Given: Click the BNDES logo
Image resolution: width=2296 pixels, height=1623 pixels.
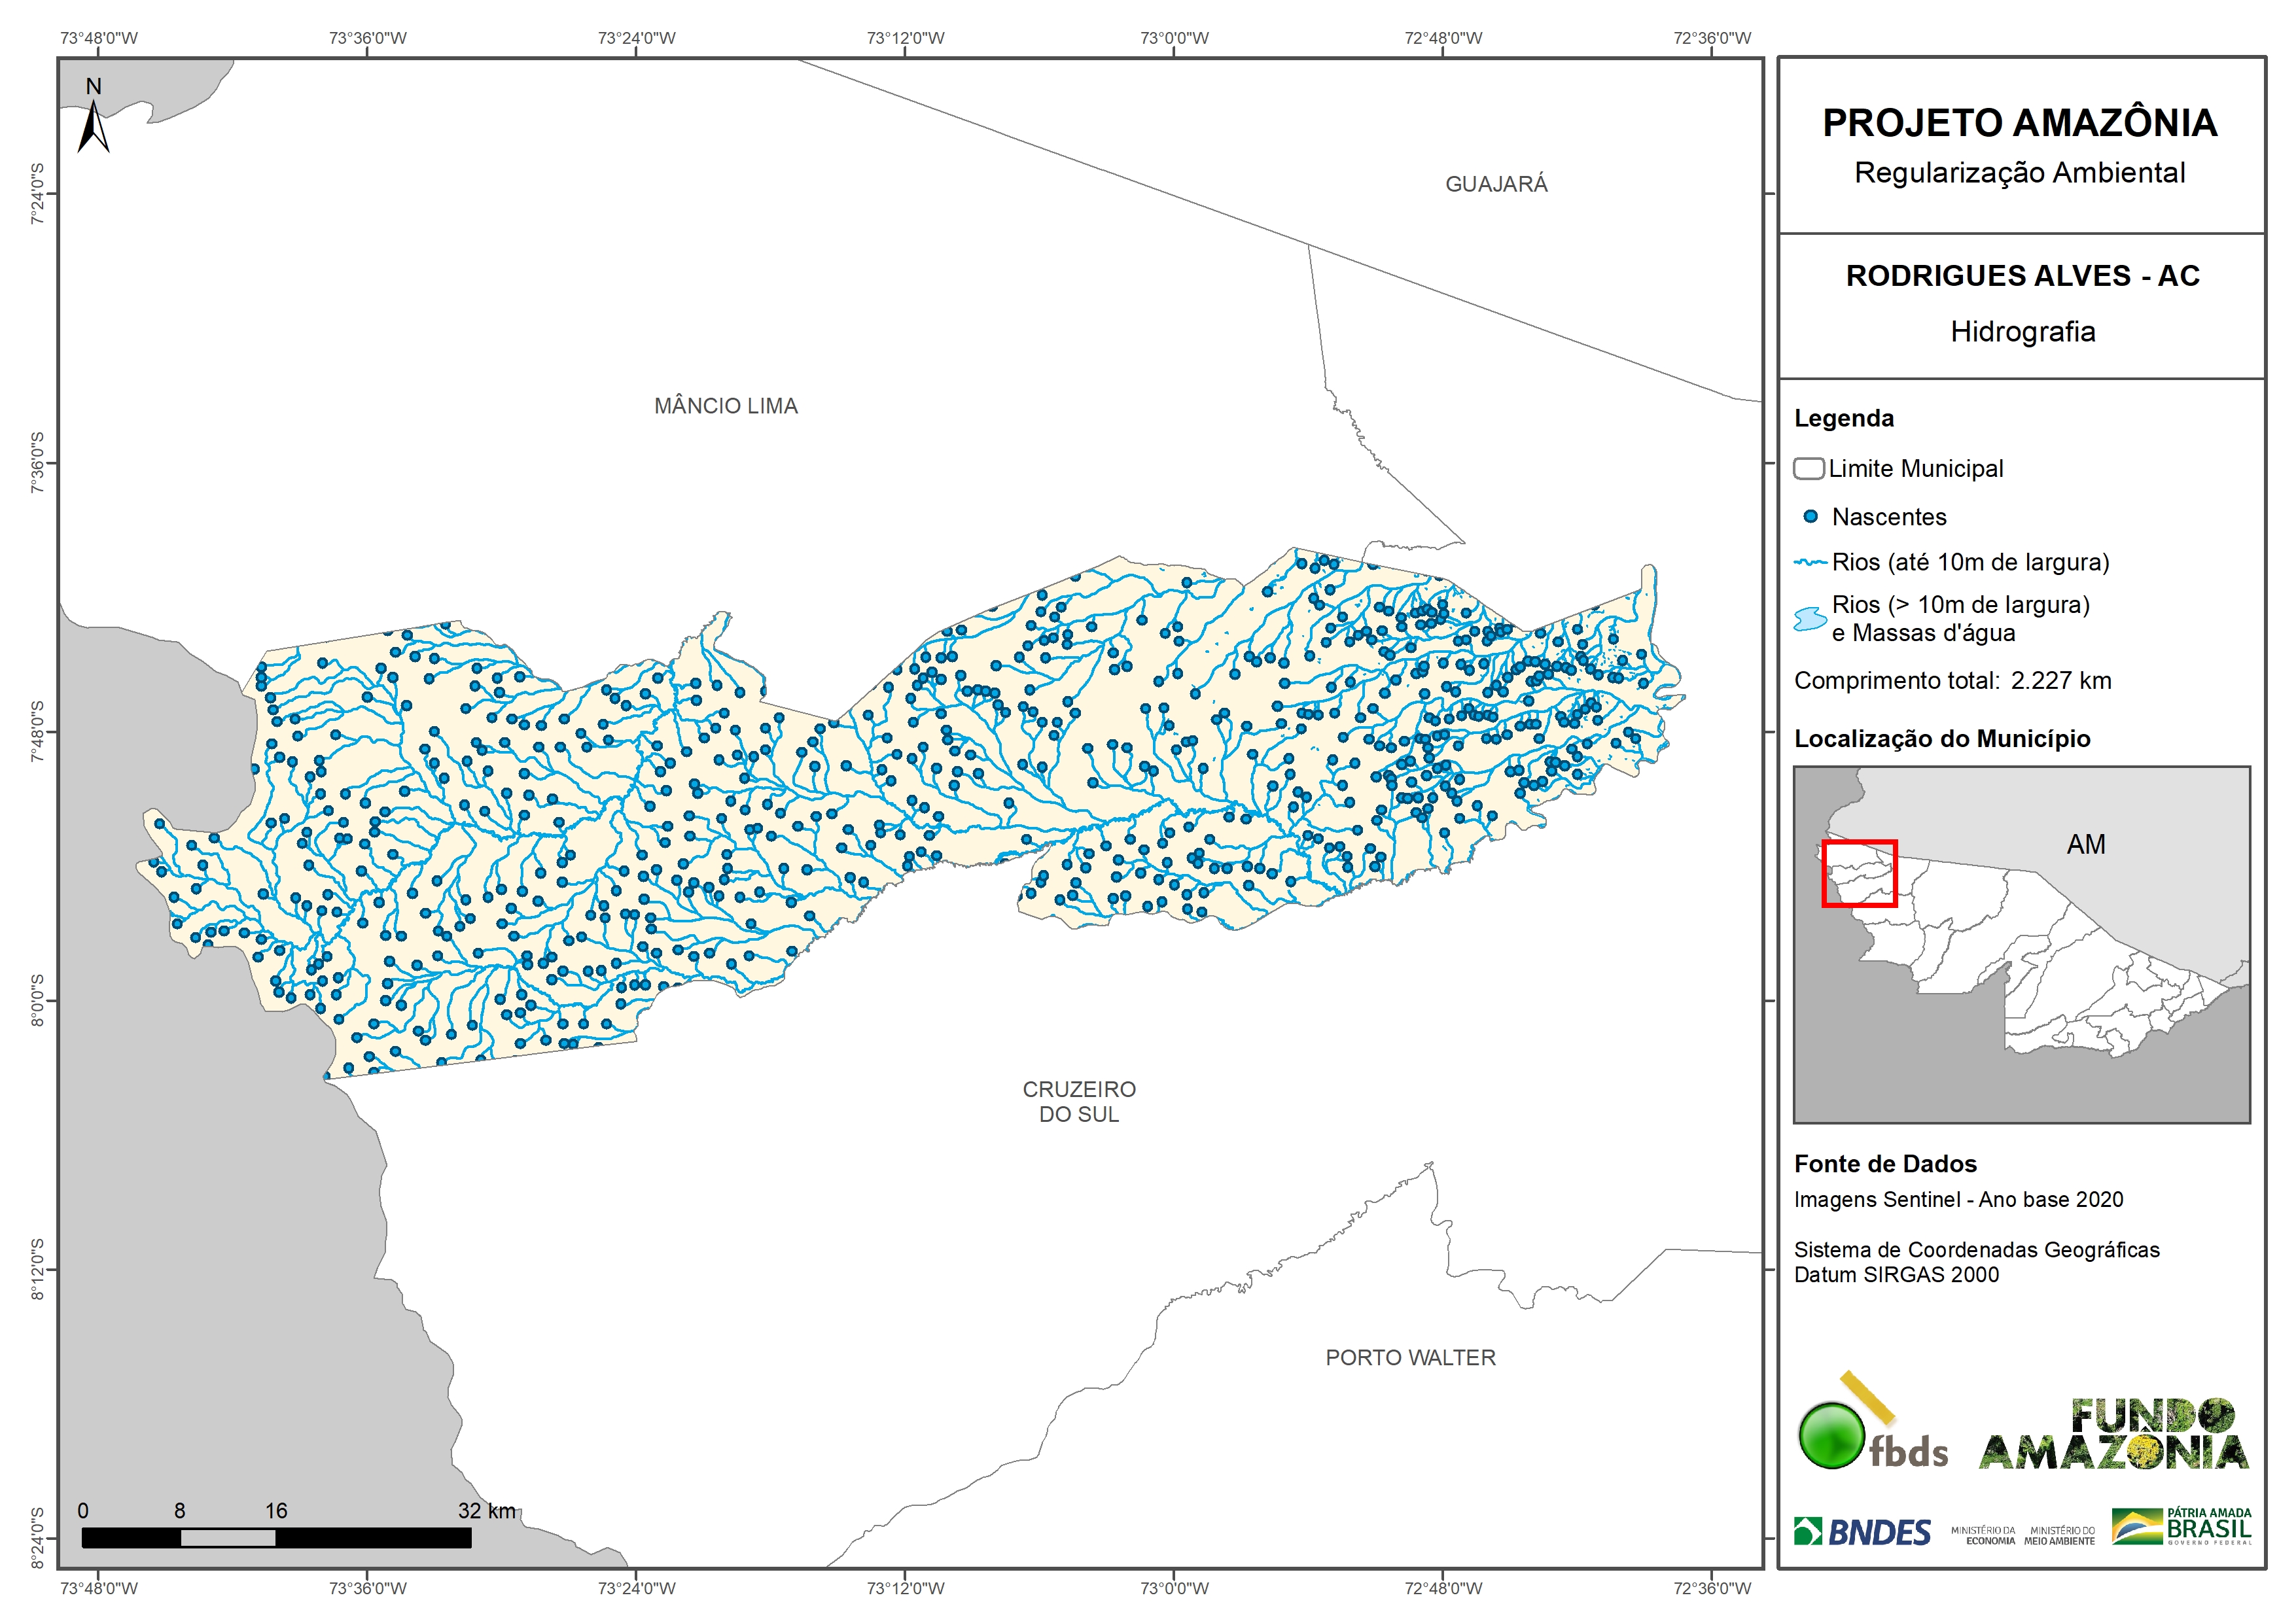Looking at the screenshot, I should pos(1862,1532).
